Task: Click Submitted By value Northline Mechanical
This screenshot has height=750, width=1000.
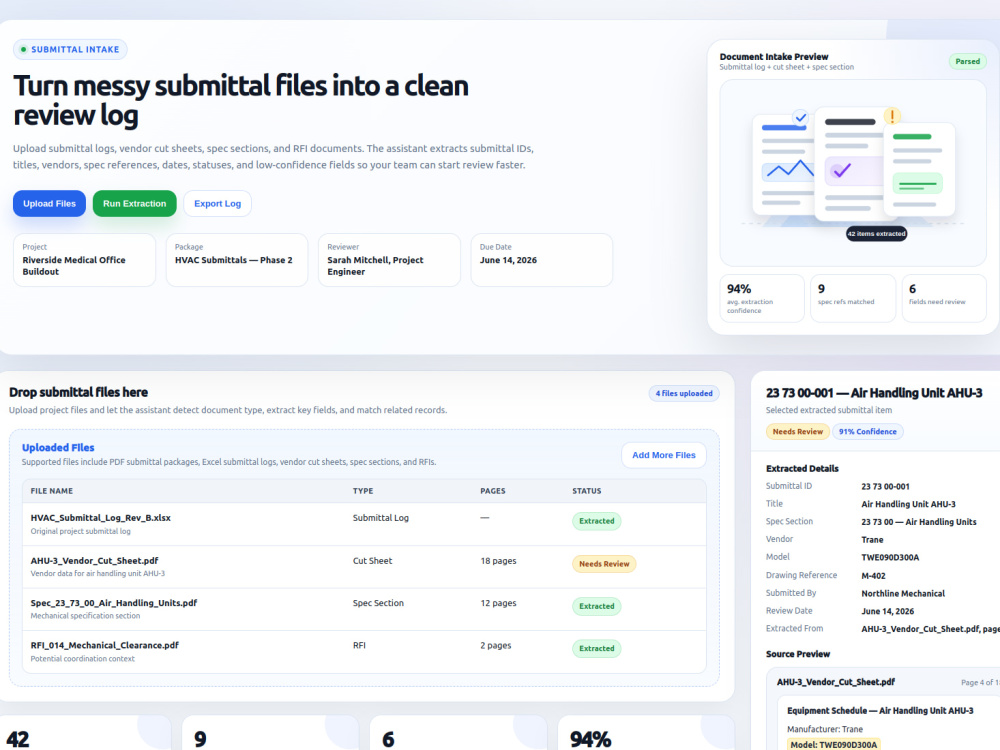Action: point(903,594)
